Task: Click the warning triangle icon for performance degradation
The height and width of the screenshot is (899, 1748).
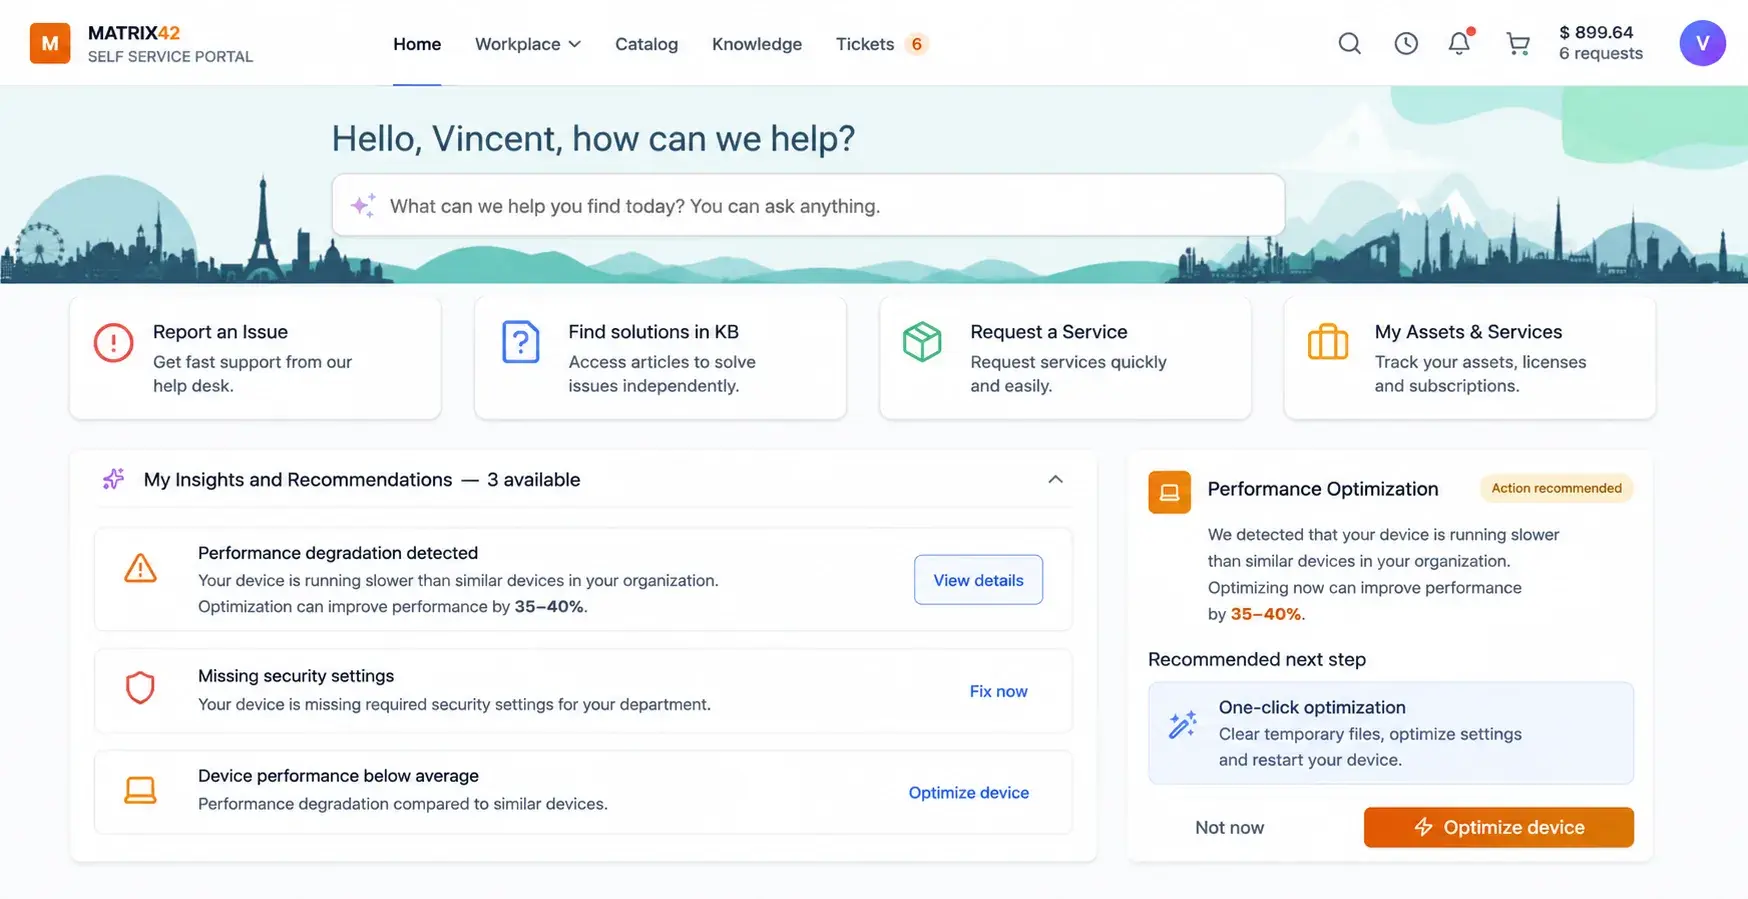Action: [140, 569]
